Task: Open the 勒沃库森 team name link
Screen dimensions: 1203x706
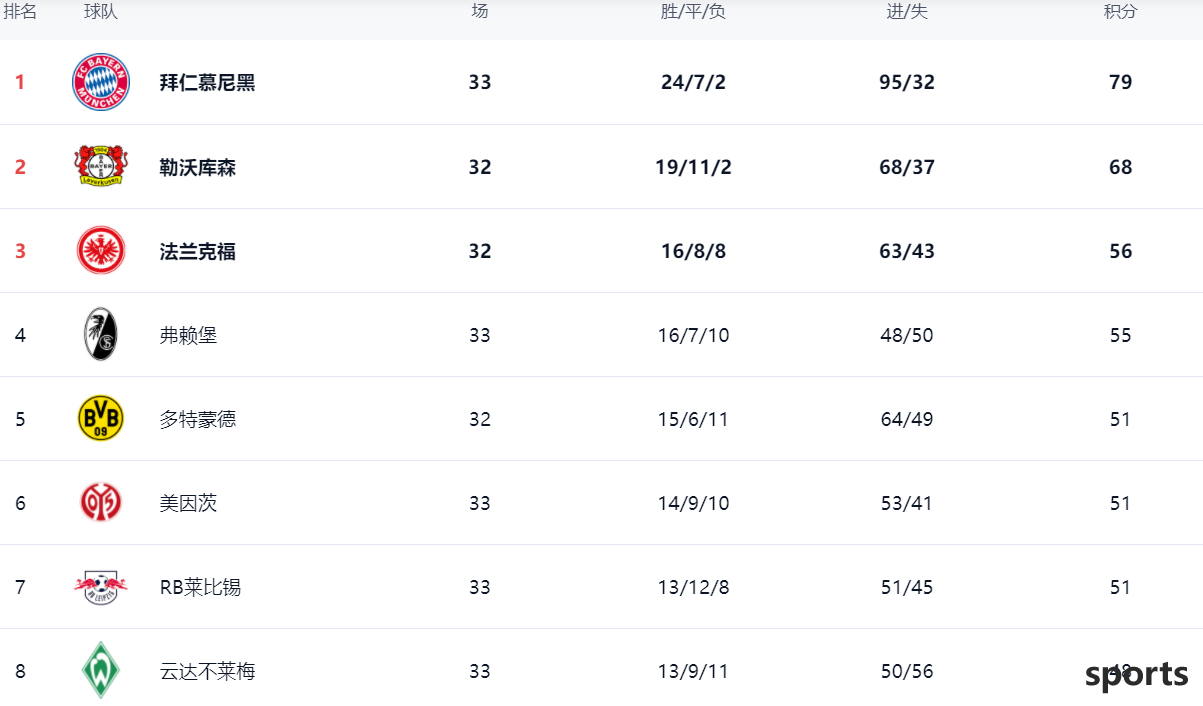Action: [198, 166]
